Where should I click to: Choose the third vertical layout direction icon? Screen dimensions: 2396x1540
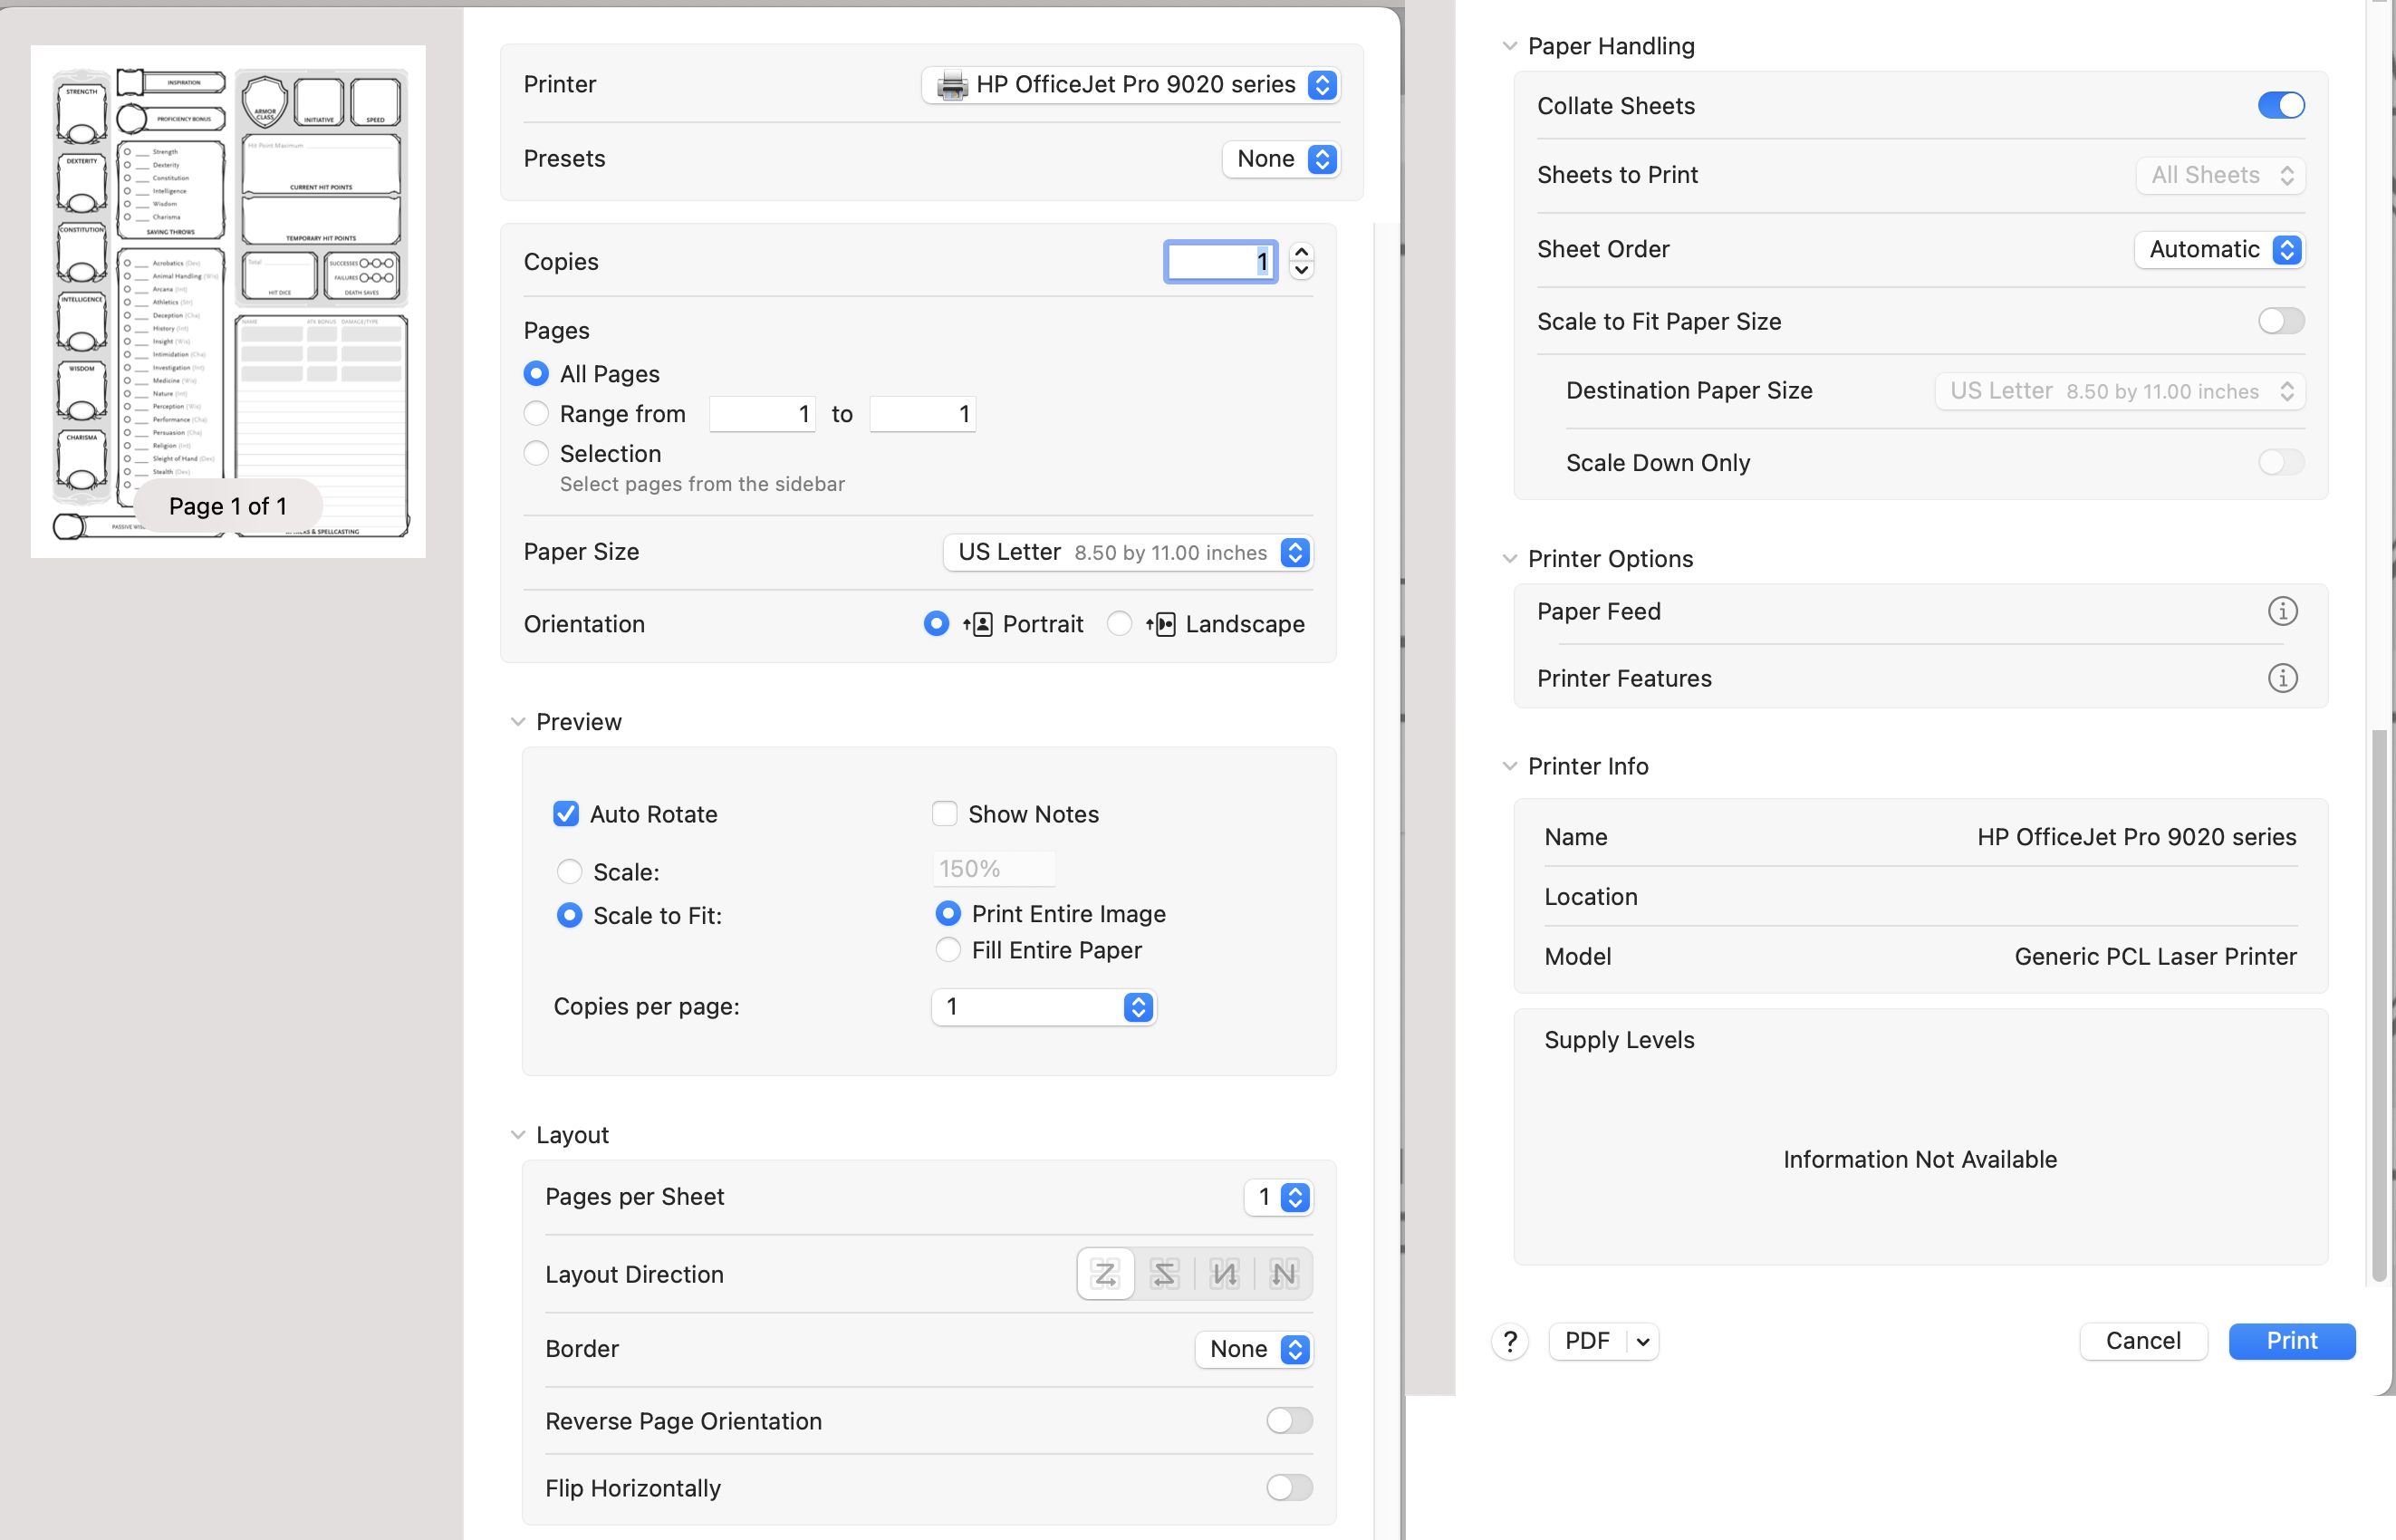pos(1224,1274)
